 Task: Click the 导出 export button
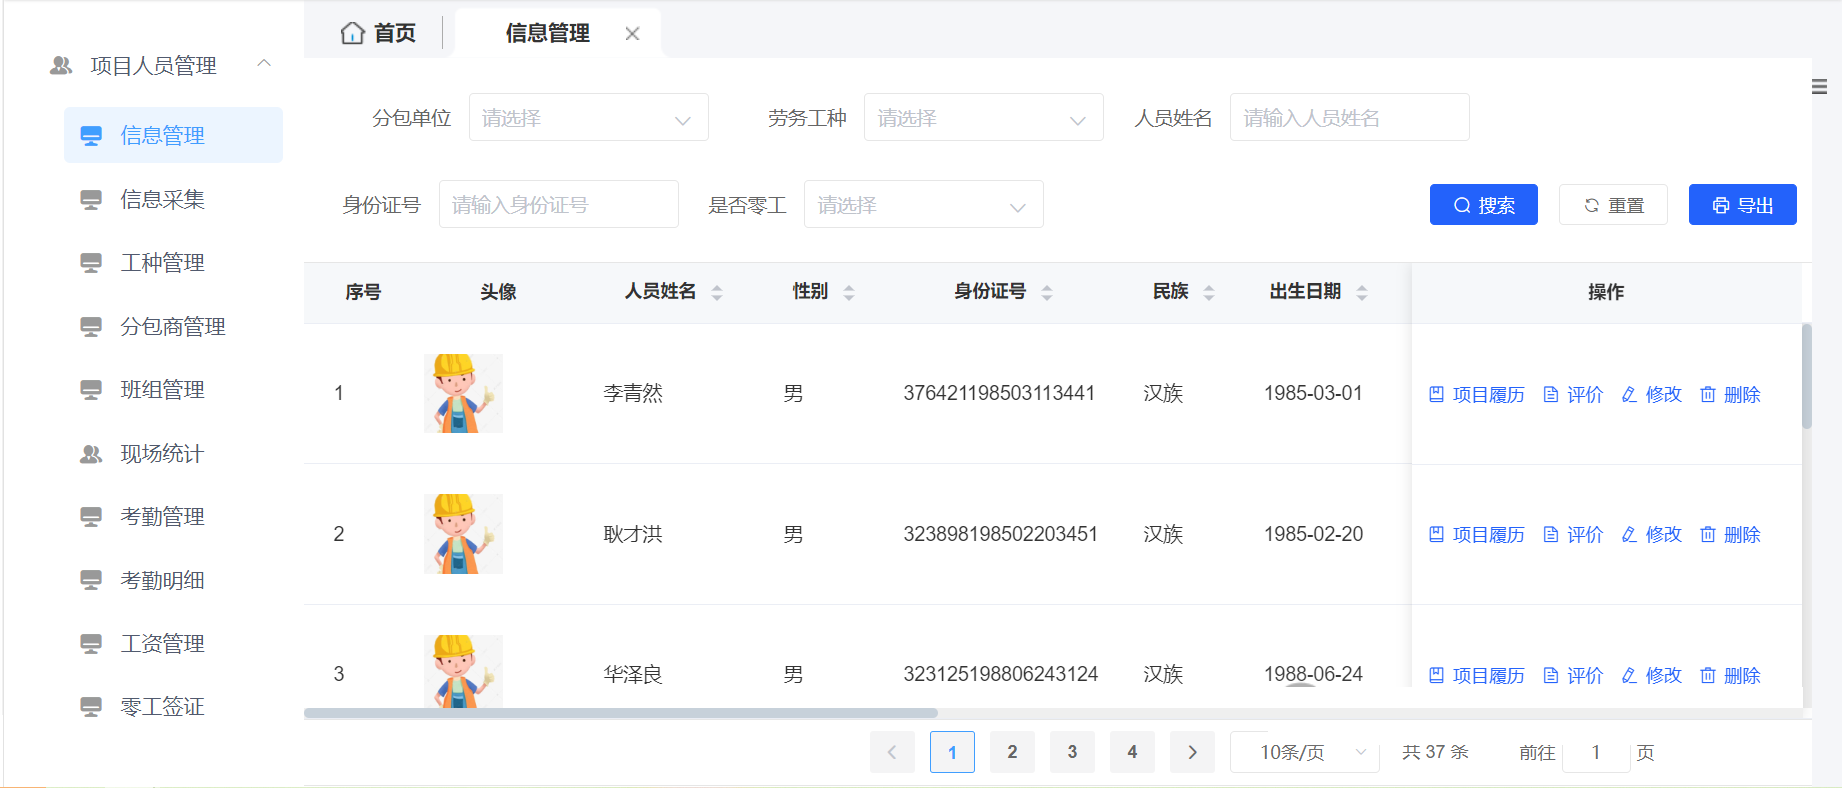(x=1742, y=205)
